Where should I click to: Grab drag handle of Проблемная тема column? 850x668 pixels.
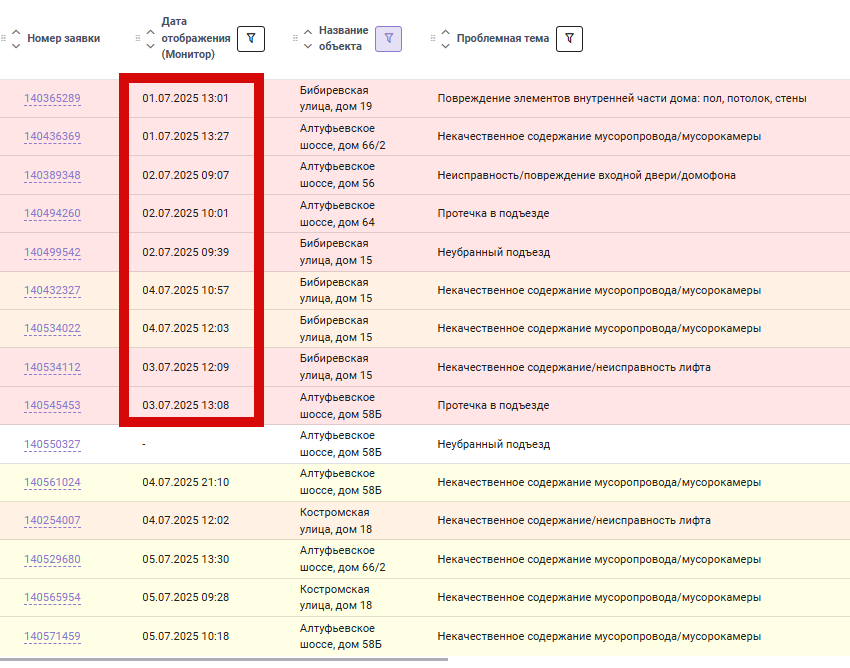pos(433,38)
